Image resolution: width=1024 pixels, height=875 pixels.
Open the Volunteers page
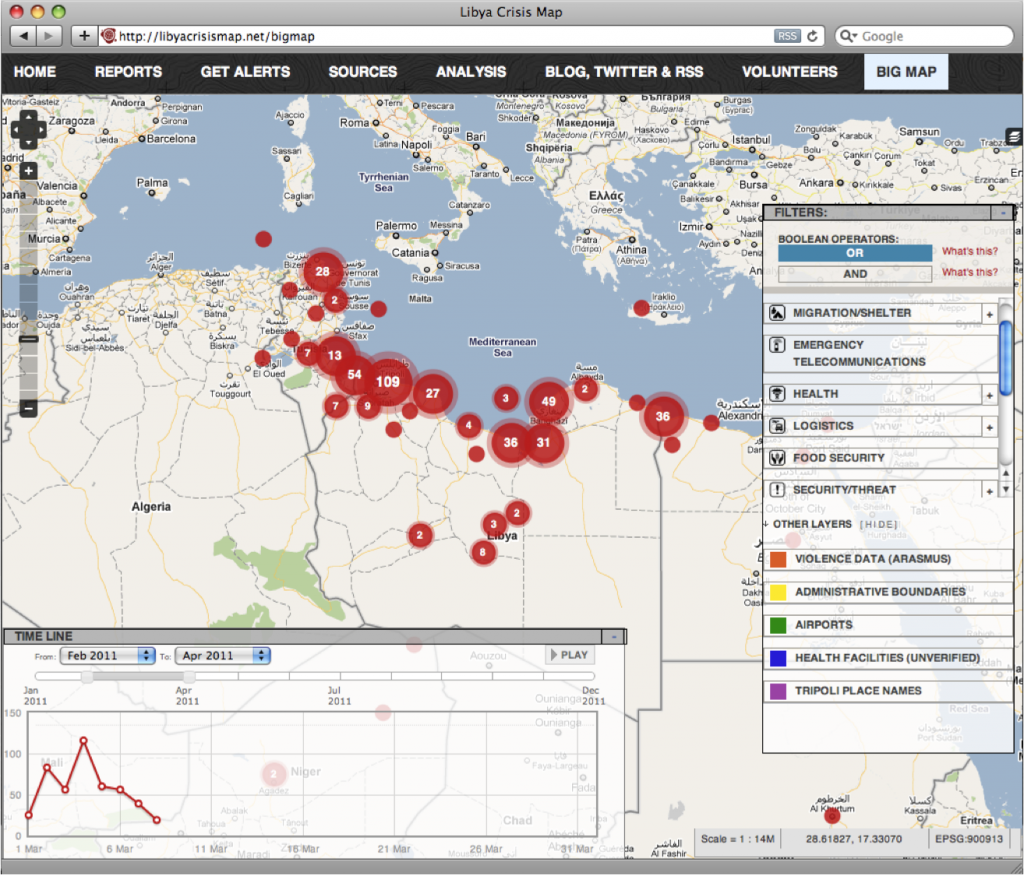click(x=790, y=72)
